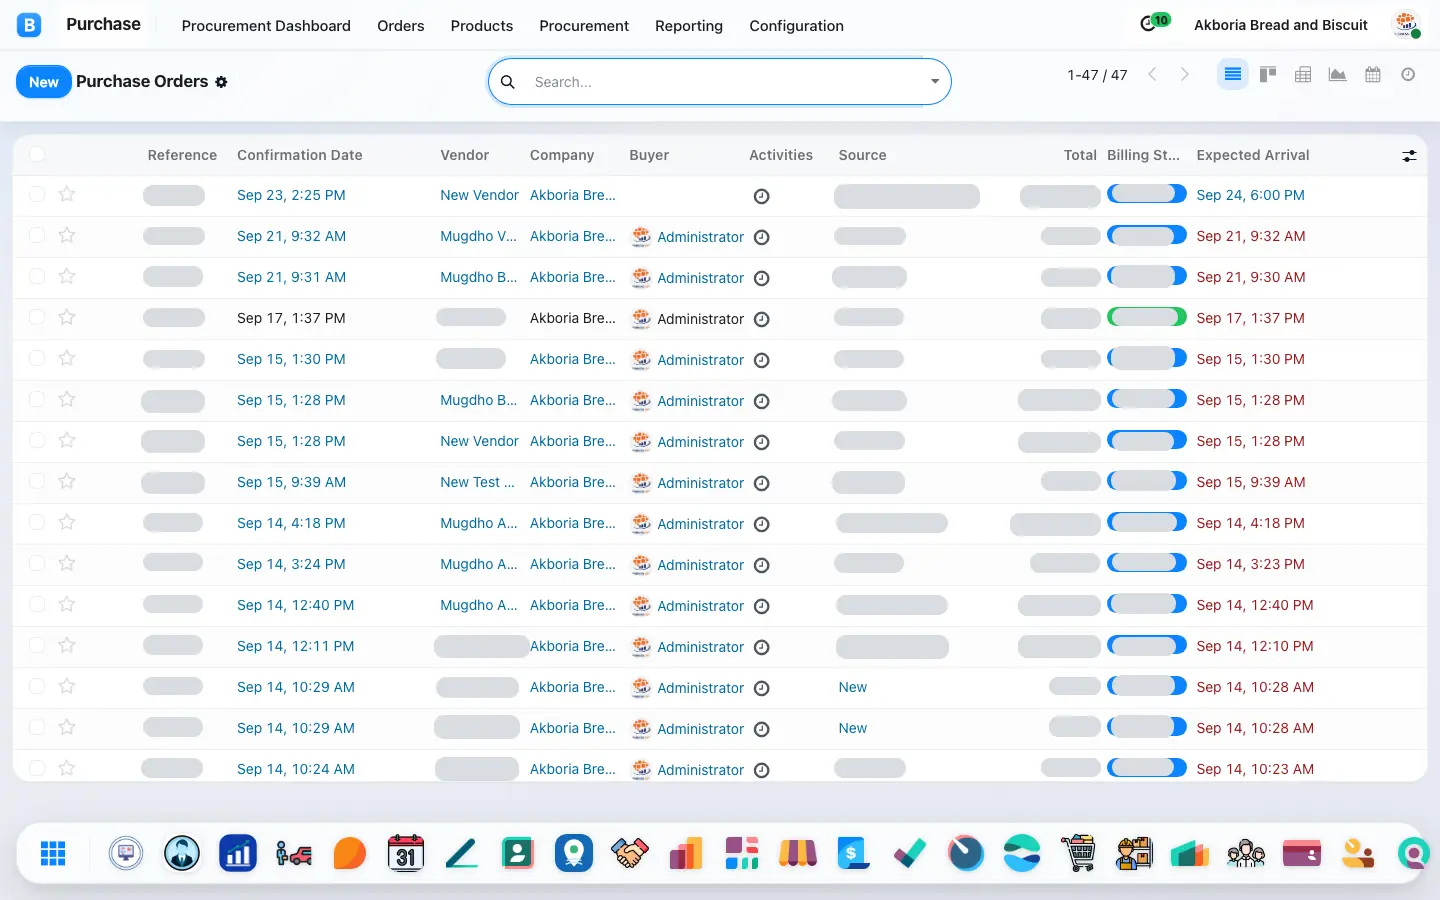This screenshot has height=900, width=1440.
Task: Open the activities clock with badge 10
Action: coord(1155,22)
